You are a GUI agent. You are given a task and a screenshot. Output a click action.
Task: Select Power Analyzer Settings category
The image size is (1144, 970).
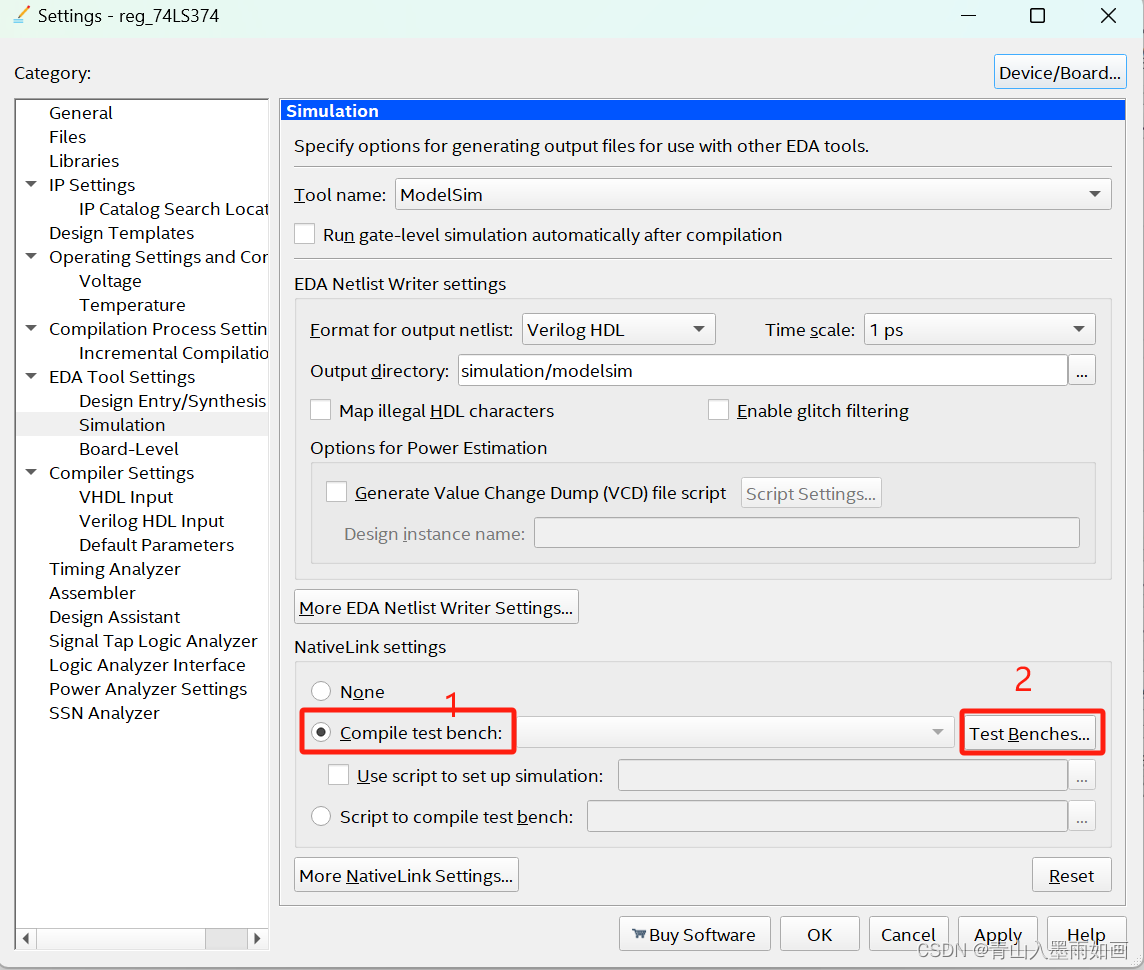click(x=148, y=689)
